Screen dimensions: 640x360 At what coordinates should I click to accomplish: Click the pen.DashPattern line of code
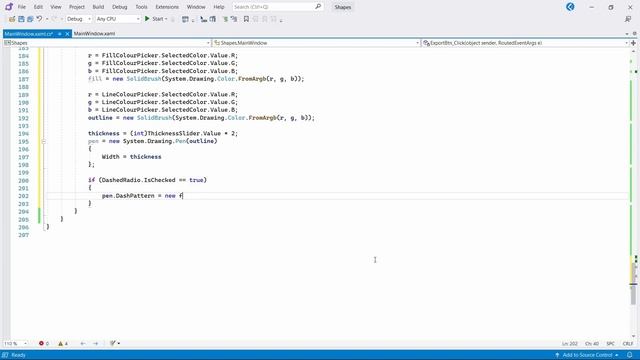click(142, 196)
